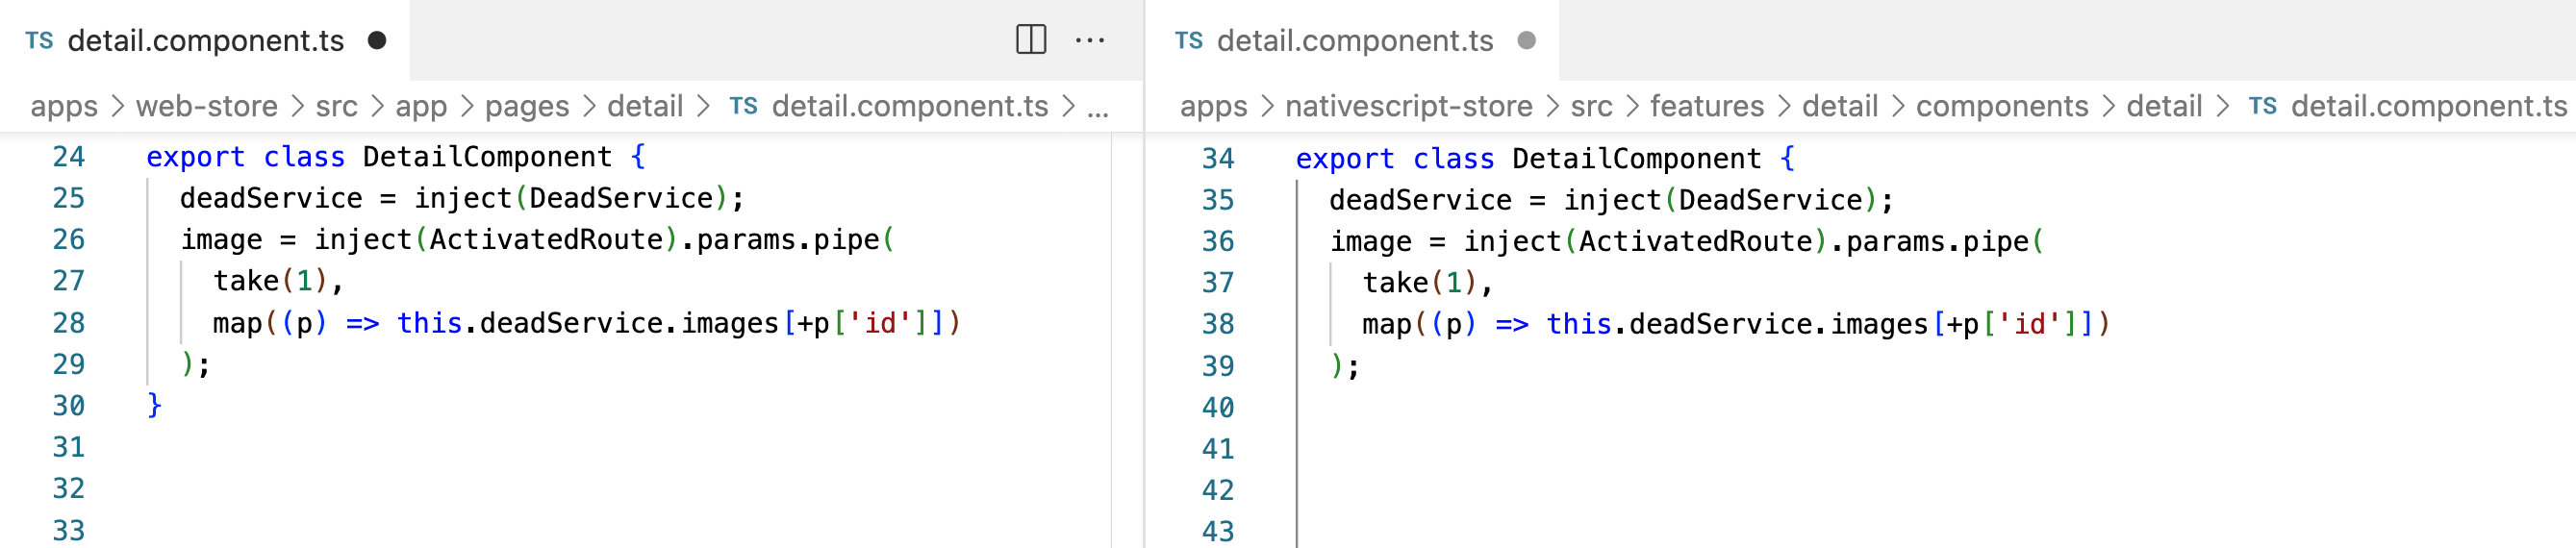Image resolution: width=2576 pixels, height=548 pixels.
Task: Click line number 26 in left editor
Action: pyautogui.click(x=69, y=240)
